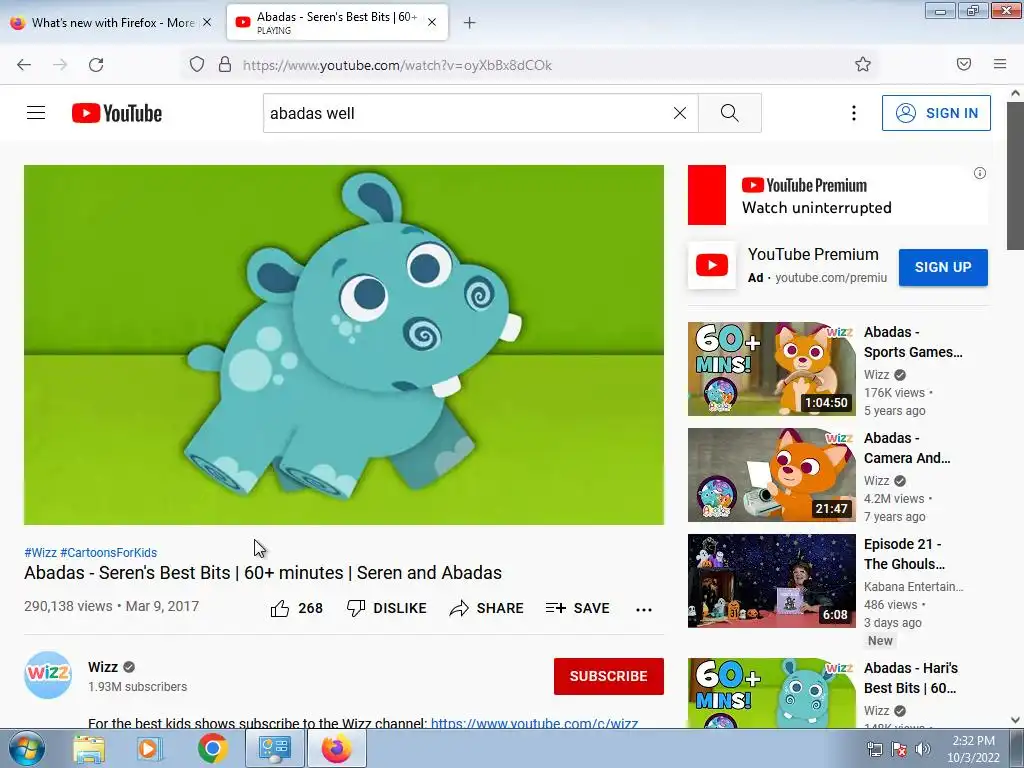The width and height of the screenshot is (1024, 768).
Task: Open Windows Media Player taskbar icon
Action: coord(150,748)
